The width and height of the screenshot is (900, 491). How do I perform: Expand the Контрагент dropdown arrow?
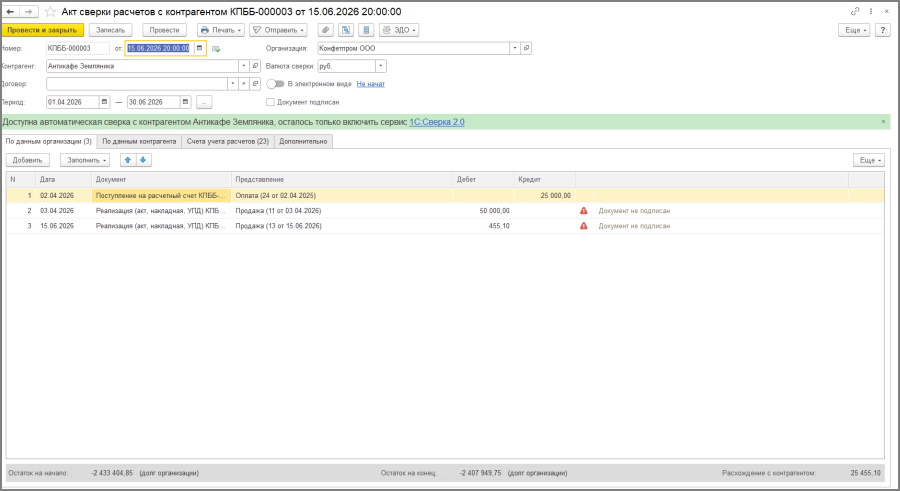coord(244,66)
